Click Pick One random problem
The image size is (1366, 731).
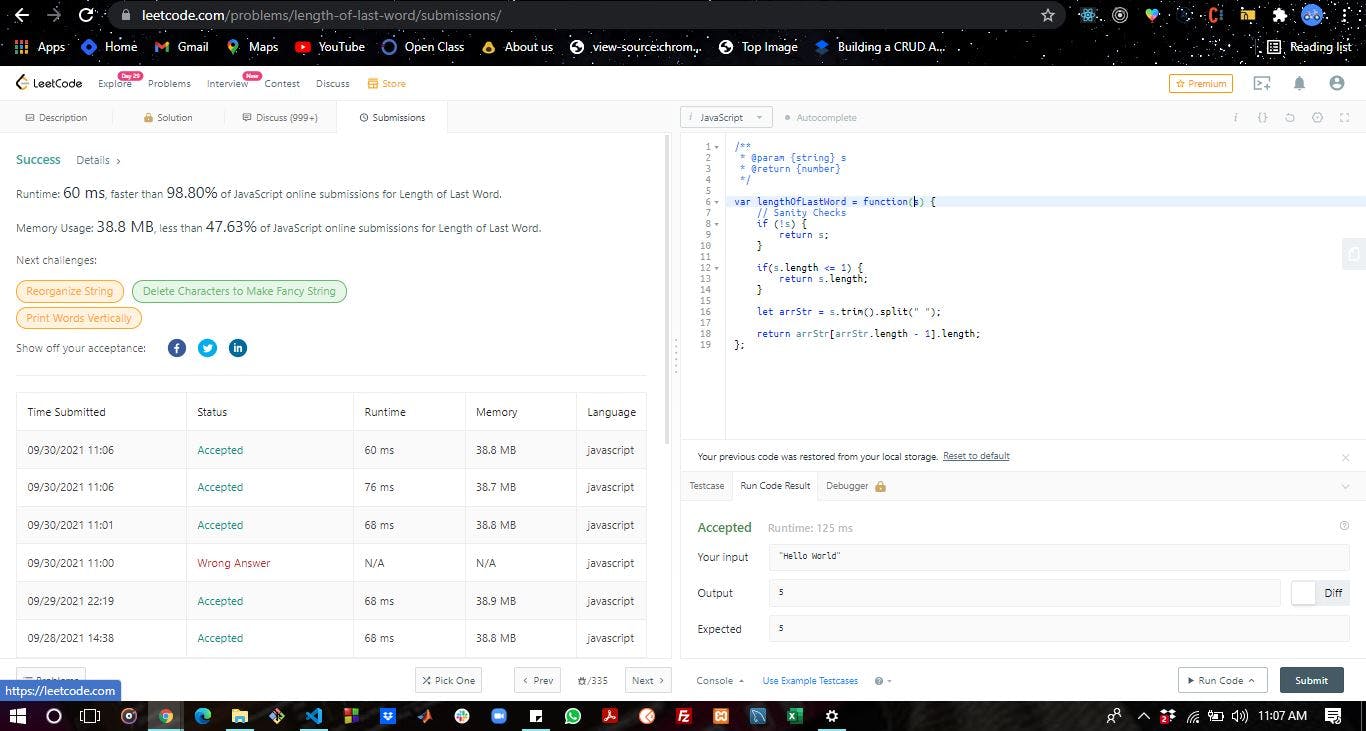click(x=448, y=681)
